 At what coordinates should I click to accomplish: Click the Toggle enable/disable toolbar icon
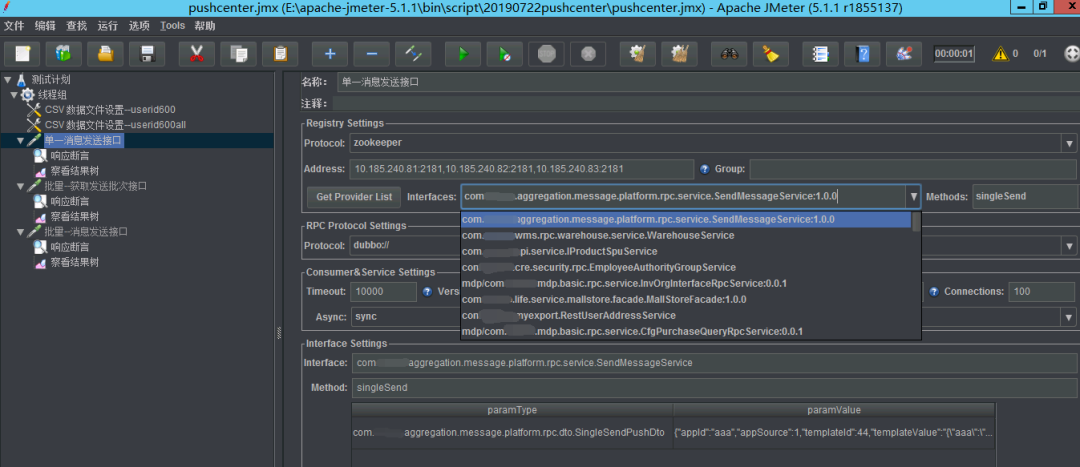[x=413, y=53]
